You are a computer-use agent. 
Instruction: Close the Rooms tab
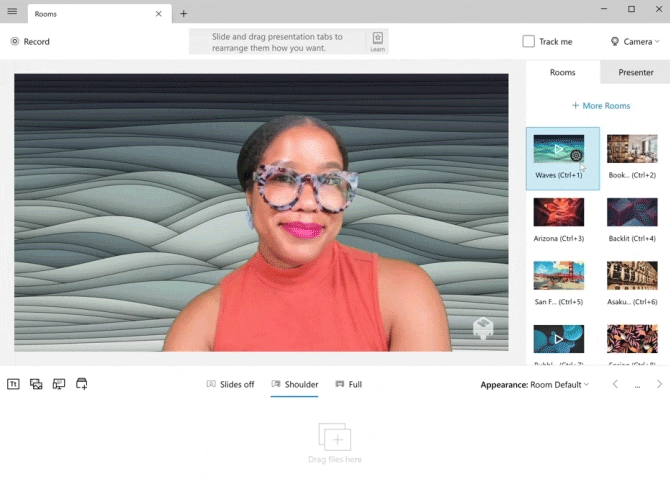[159, 14]
